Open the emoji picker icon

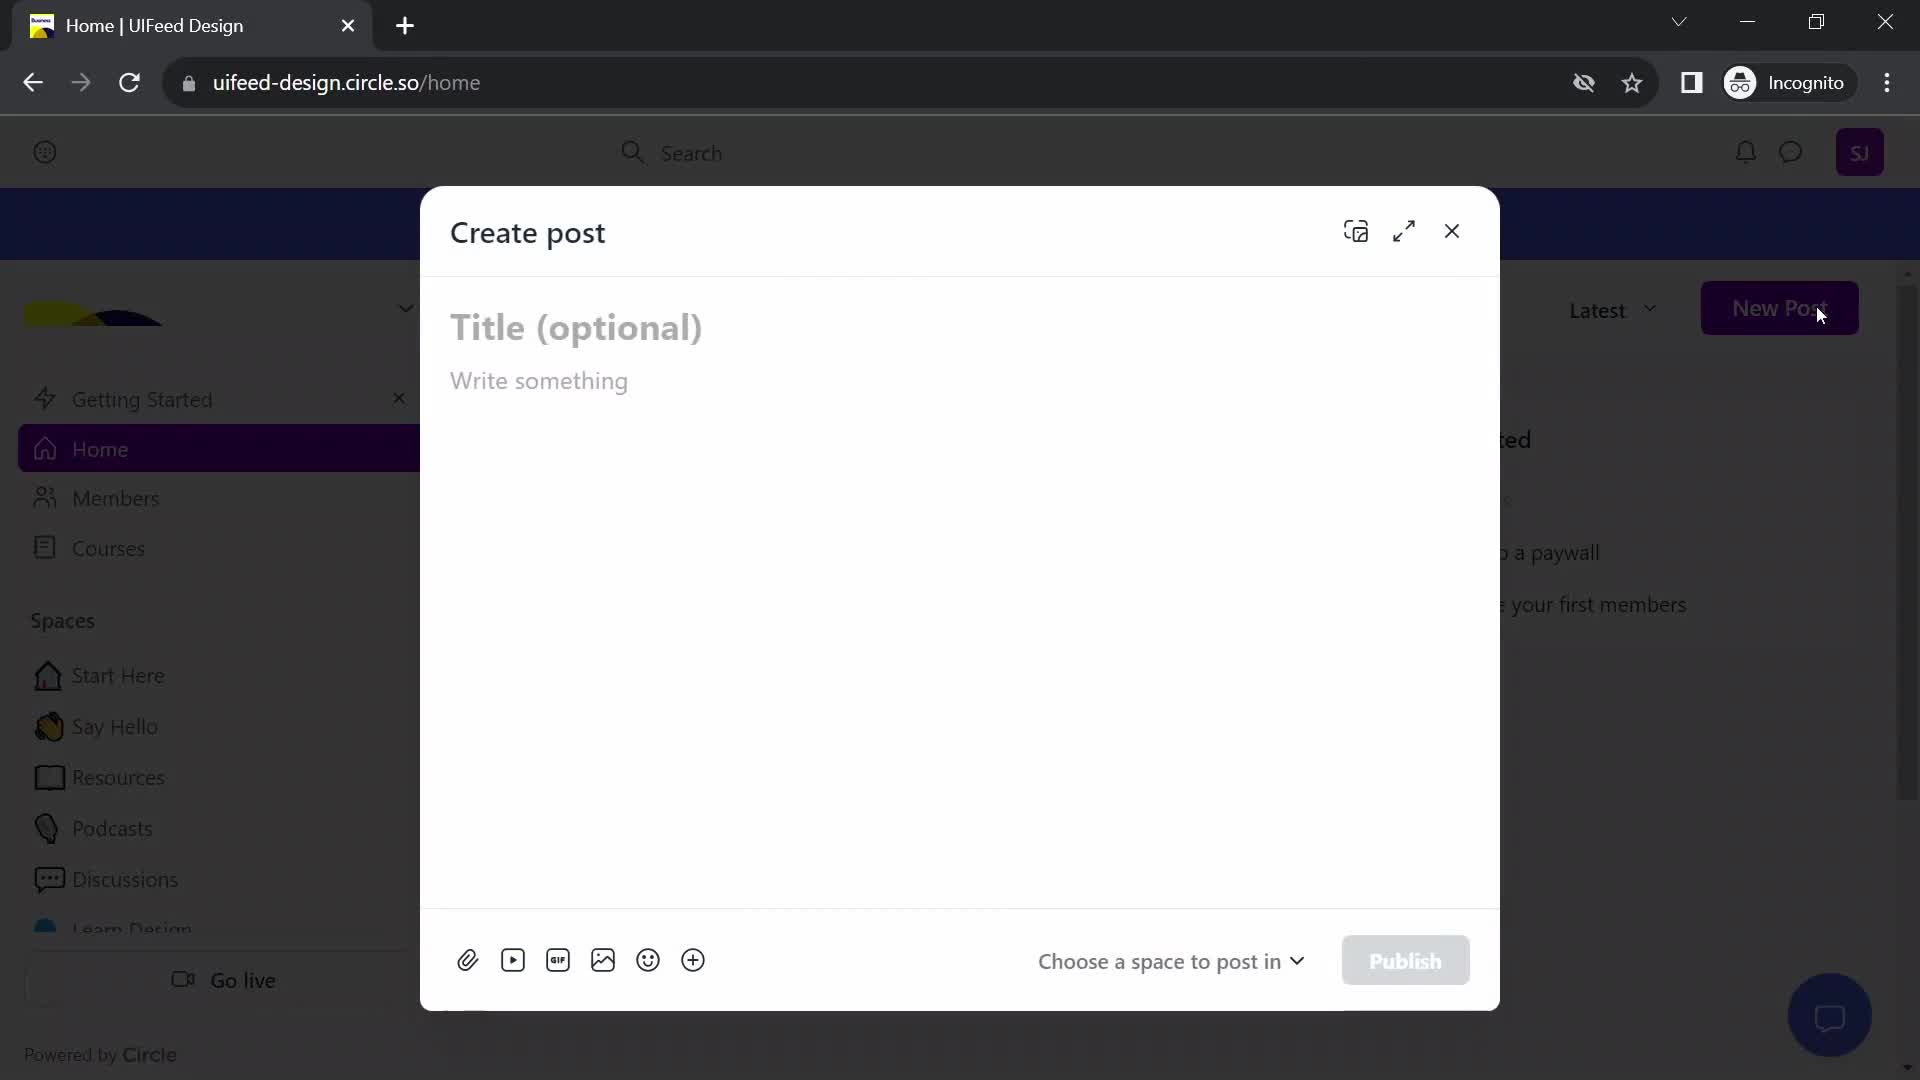647,960
